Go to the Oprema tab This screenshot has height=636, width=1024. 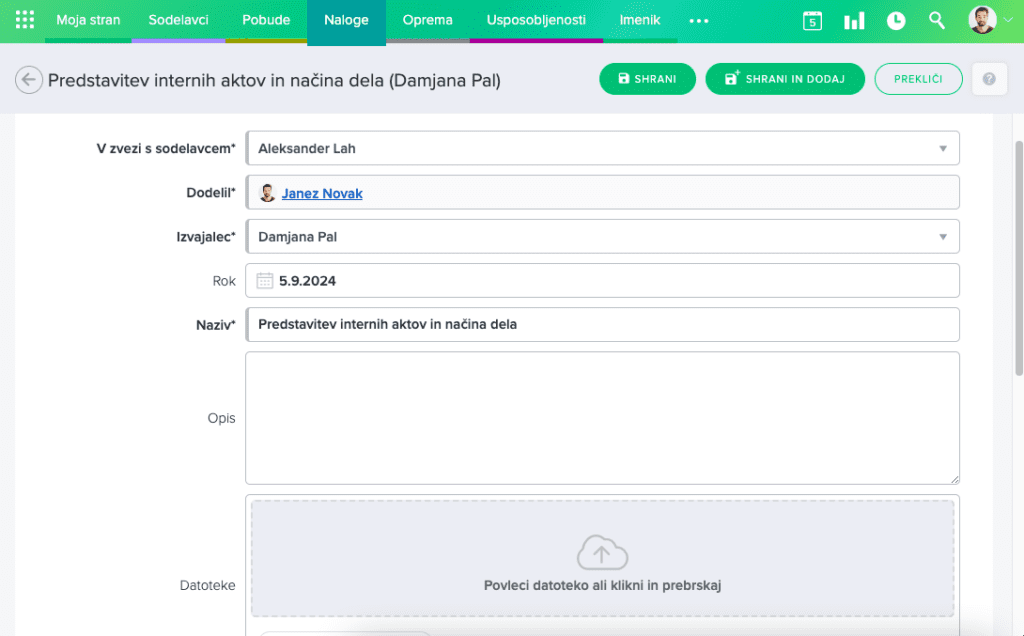tap(427, 20)
